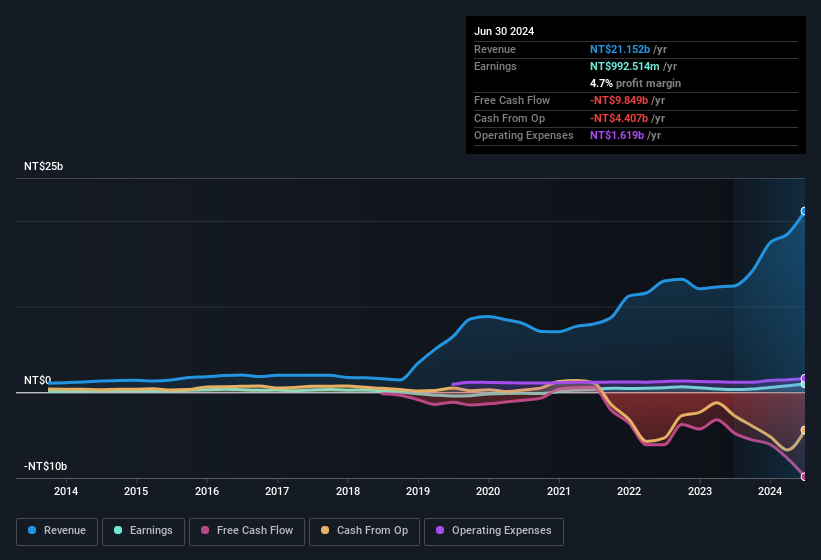Click the NT$992.514m earnings value
The width and height of the screenshot is (821, 560).
coord(625,66)
